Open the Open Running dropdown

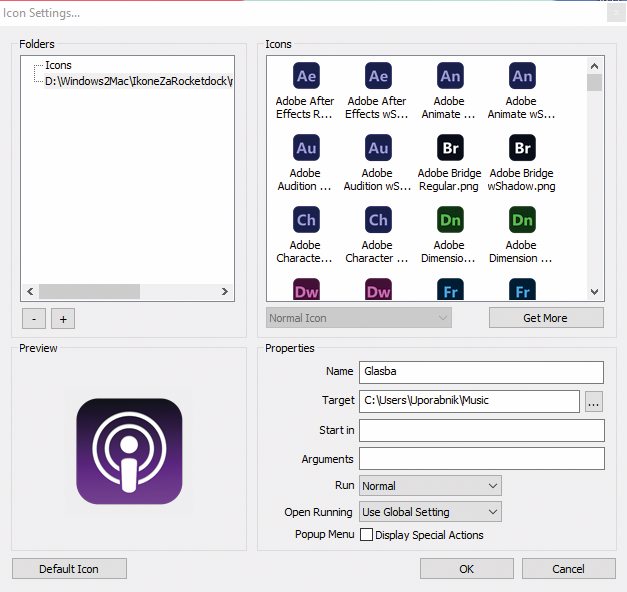pos(430,512)
